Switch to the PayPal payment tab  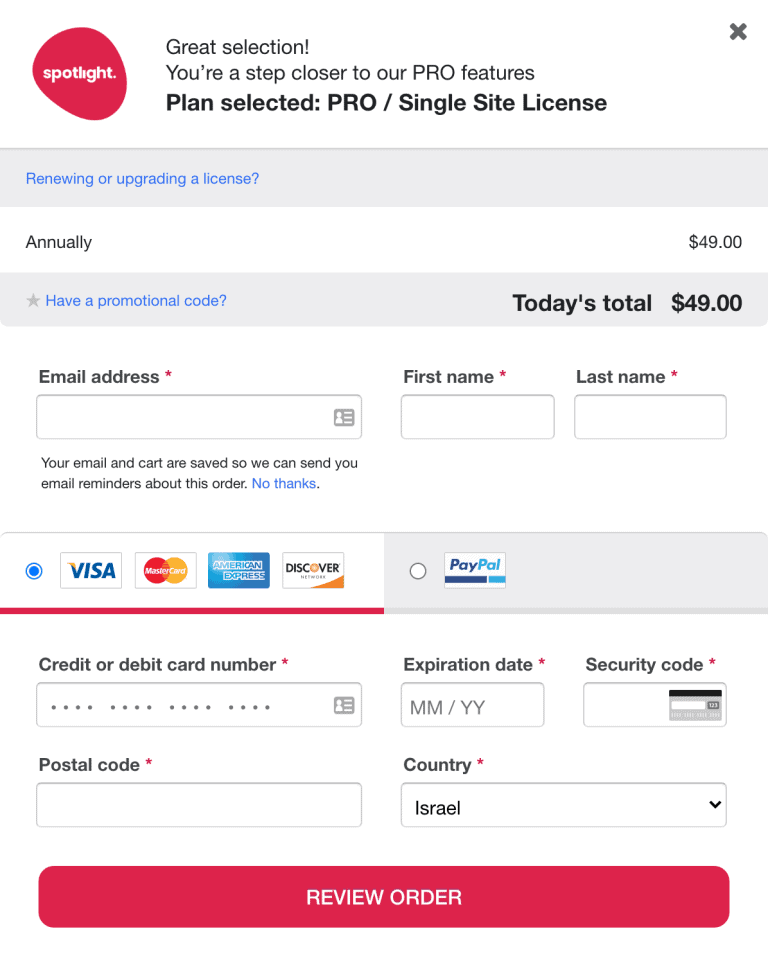[x=575, y=570]
